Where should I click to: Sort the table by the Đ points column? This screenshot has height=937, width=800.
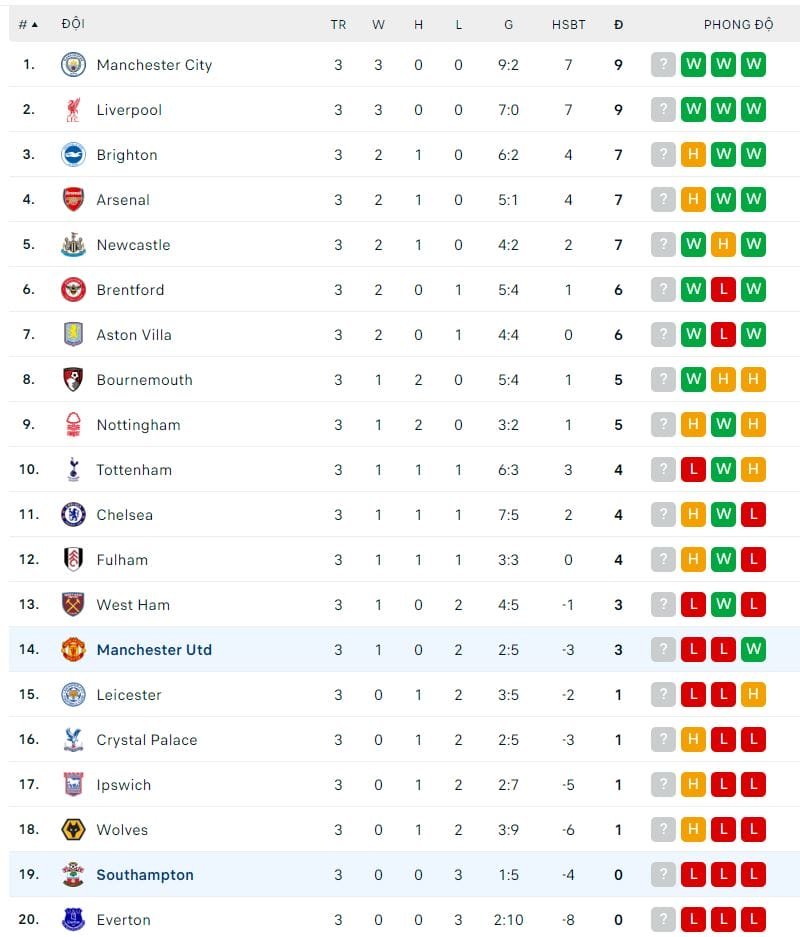[x=618, y=24]
